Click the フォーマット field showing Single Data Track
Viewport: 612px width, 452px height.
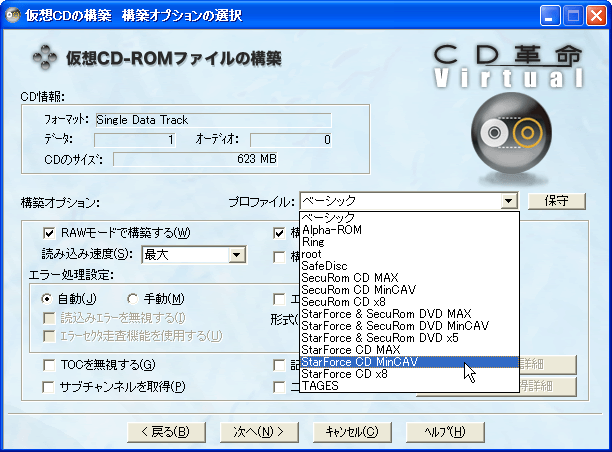[213, 120]
